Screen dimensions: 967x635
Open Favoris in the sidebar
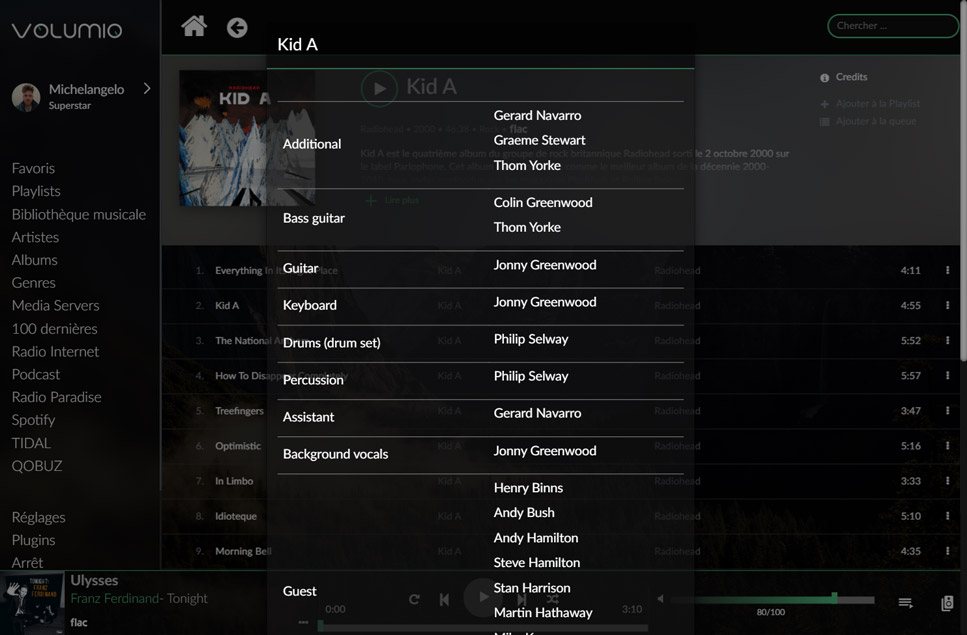click(x=33, y=168)
